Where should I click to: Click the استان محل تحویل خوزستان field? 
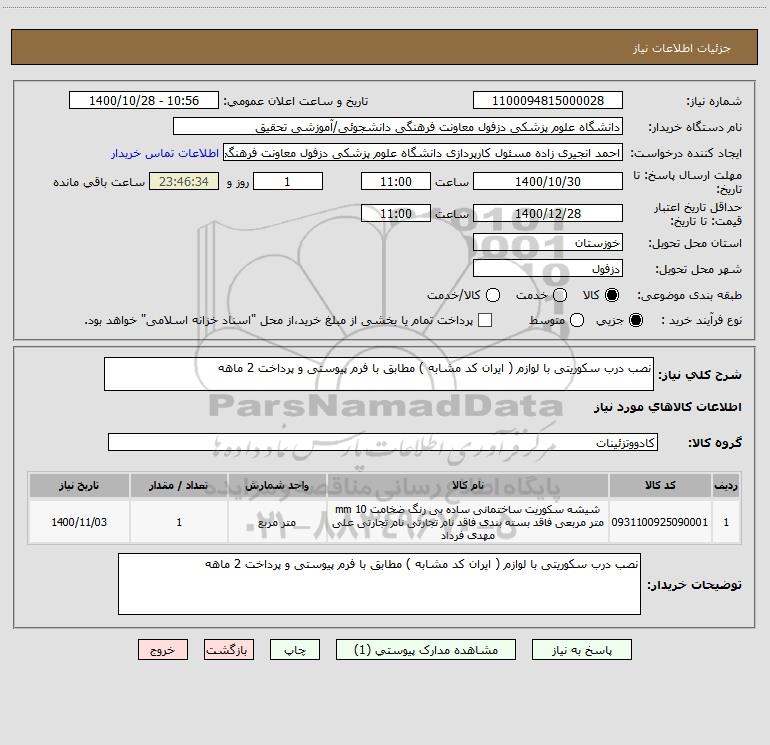tap(548, 243)
